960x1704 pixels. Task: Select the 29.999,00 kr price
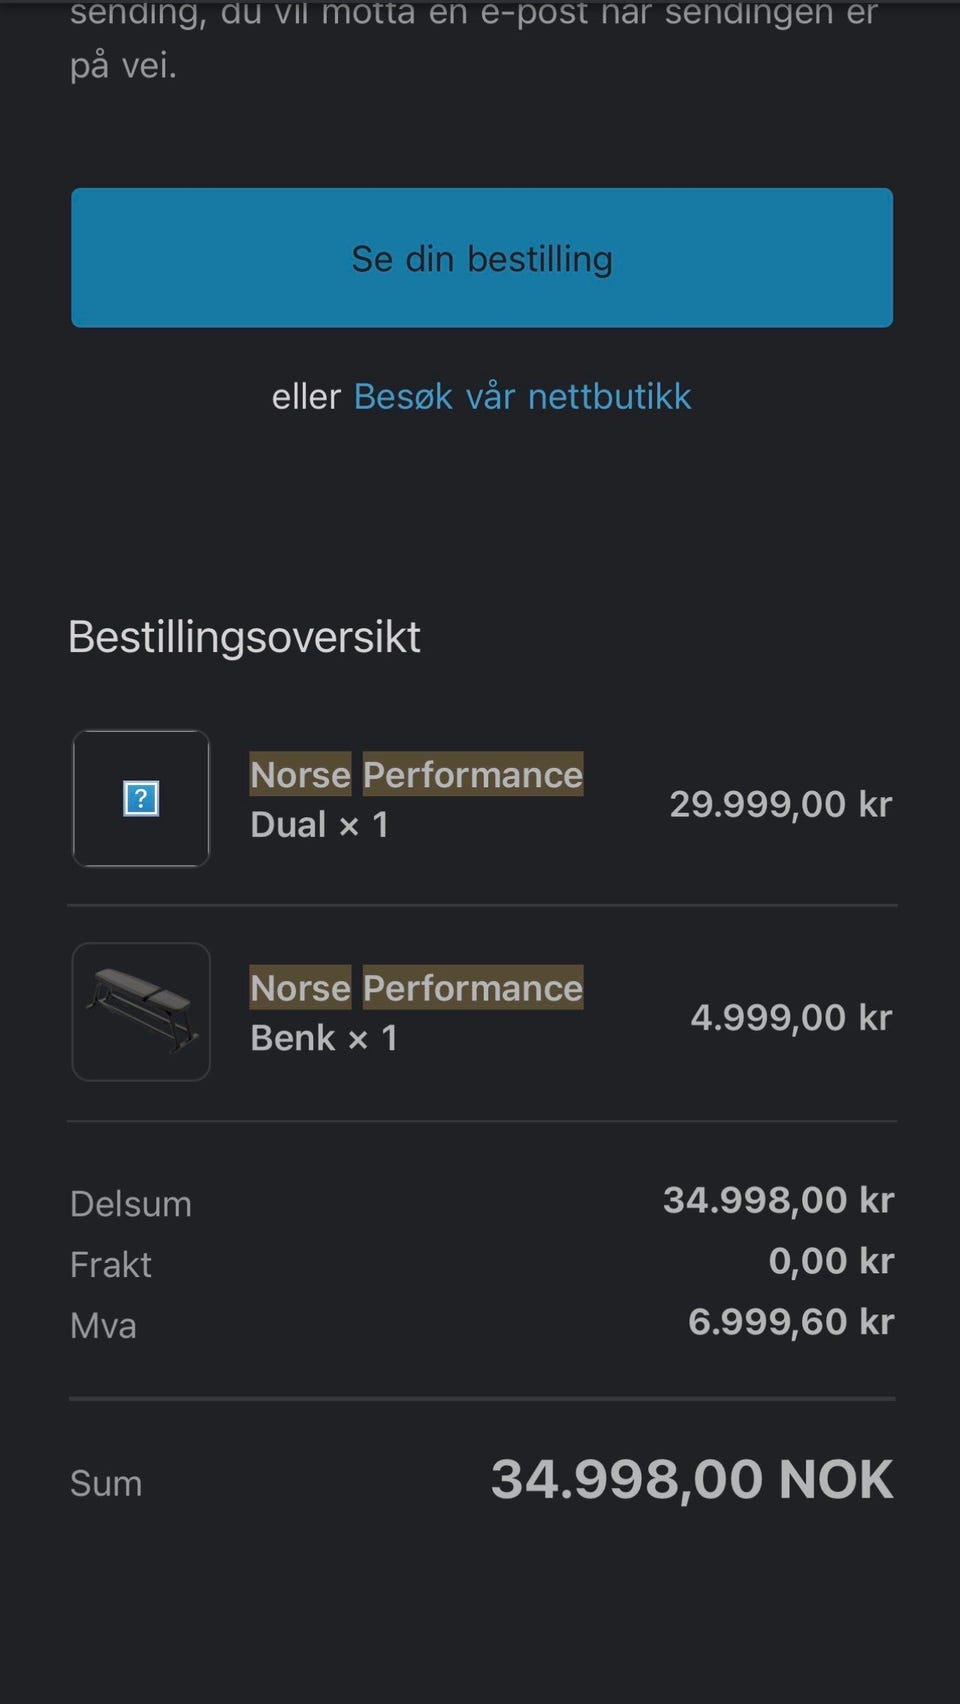click(x=780, y=804)
